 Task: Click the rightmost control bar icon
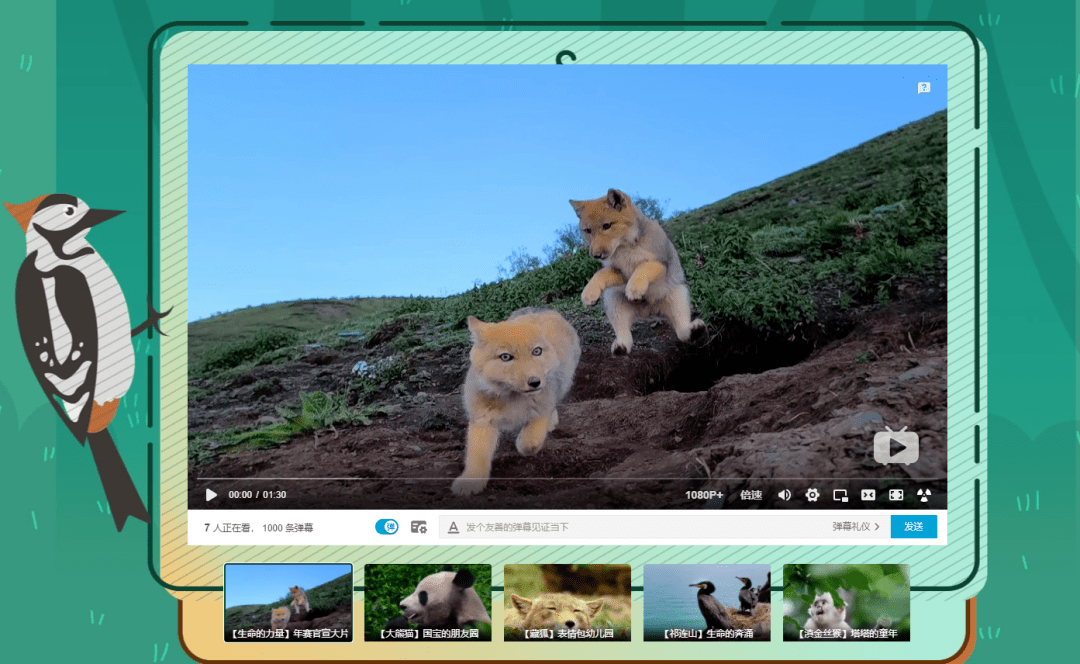(924, 495)
